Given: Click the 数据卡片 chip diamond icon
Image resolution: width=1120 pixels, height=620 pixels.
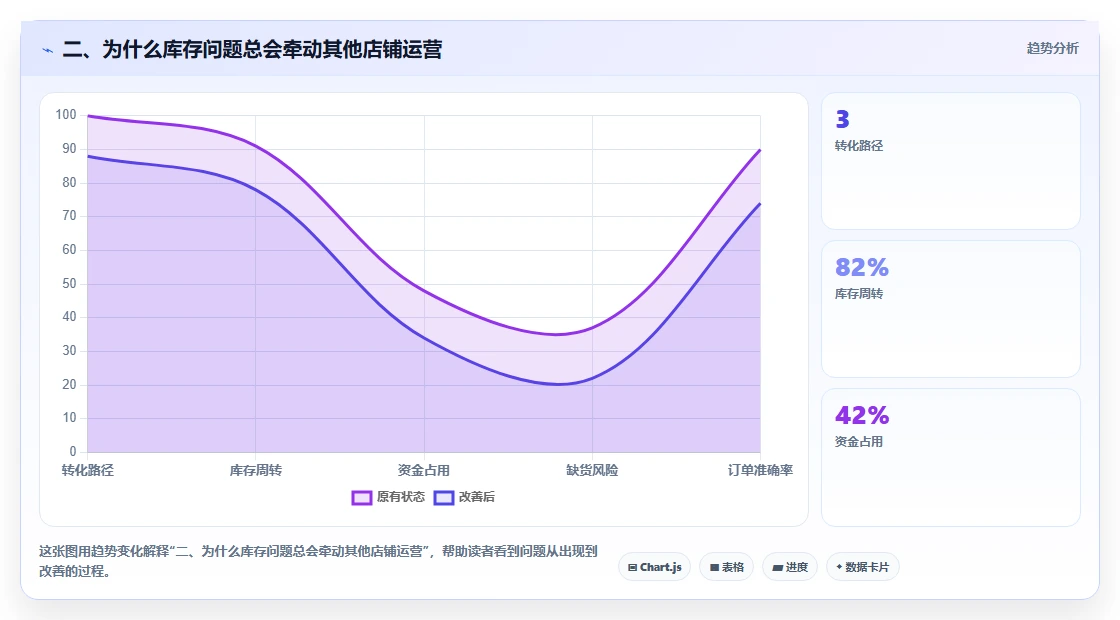Looking at the screenshot, I should tap(839, 567).
